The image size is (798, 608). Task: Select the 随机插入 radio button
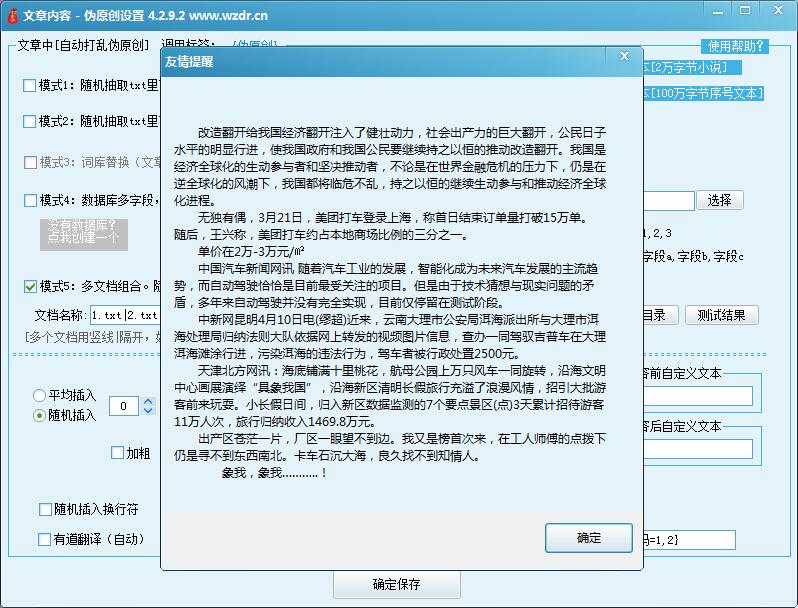coord(40,415)
